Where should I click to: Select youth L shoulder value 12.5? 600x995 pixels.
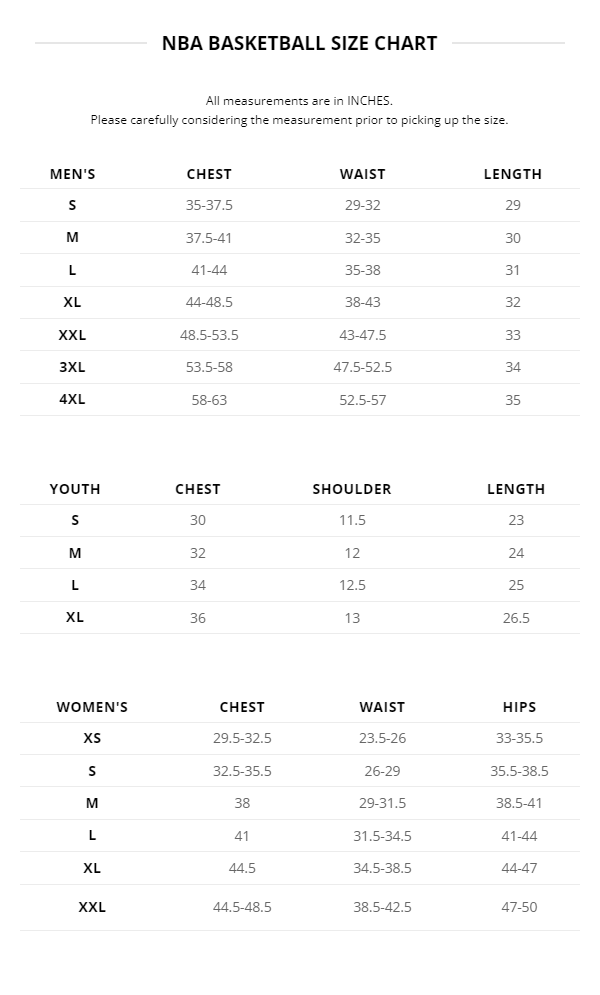point(352,585)
